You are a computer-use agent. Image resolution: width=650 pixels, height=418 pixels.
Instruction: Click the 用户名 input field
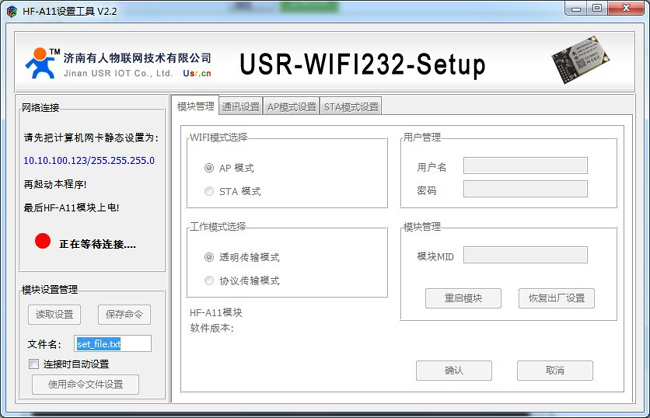pyautogui.click(x=525, y=166)
